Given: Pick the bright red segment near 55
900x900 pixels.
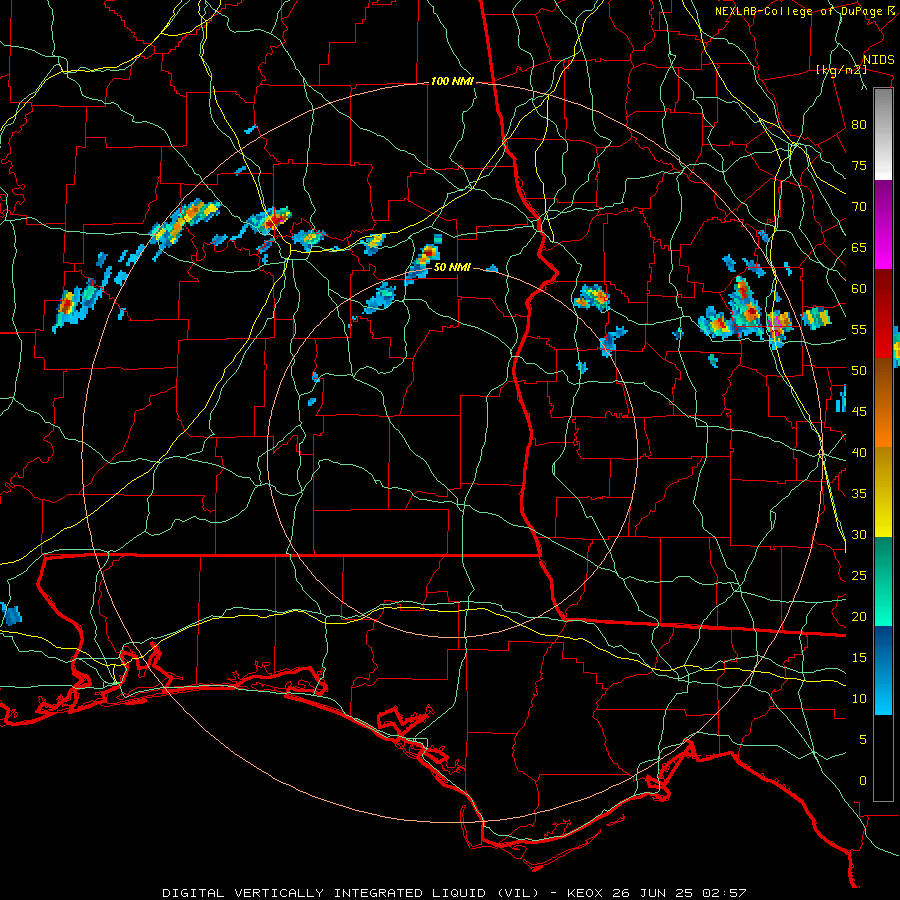Looking at the screenshot, I should point(883,336).
